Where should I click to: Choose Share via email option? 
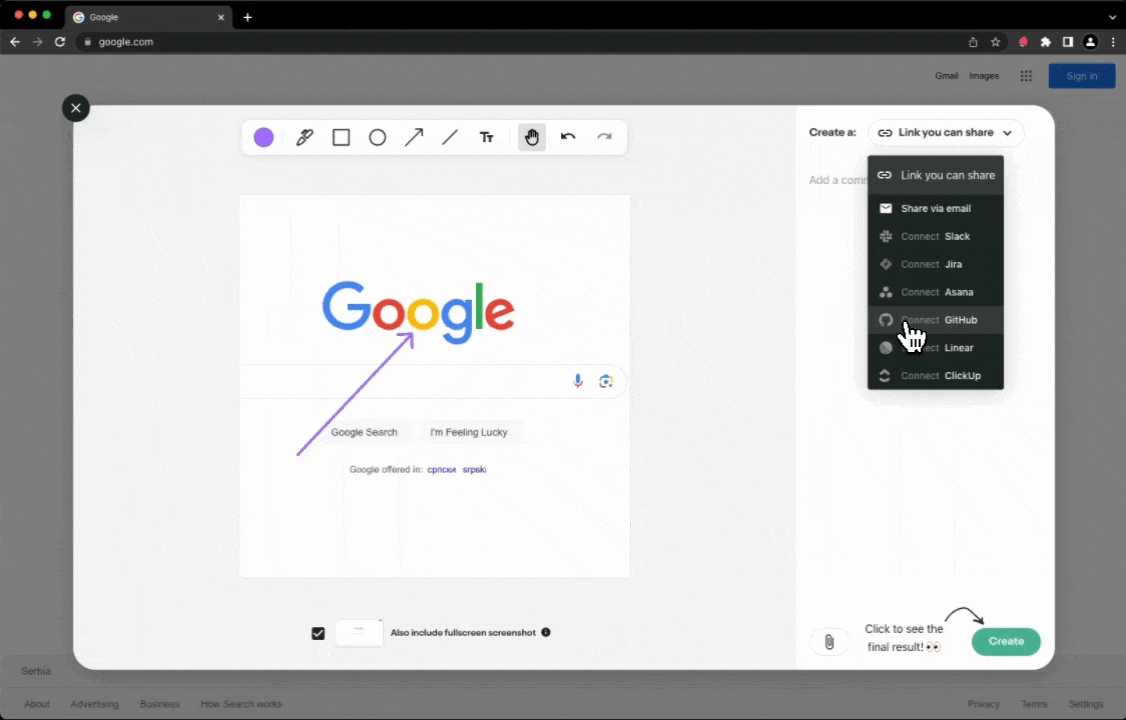[935, 209]
